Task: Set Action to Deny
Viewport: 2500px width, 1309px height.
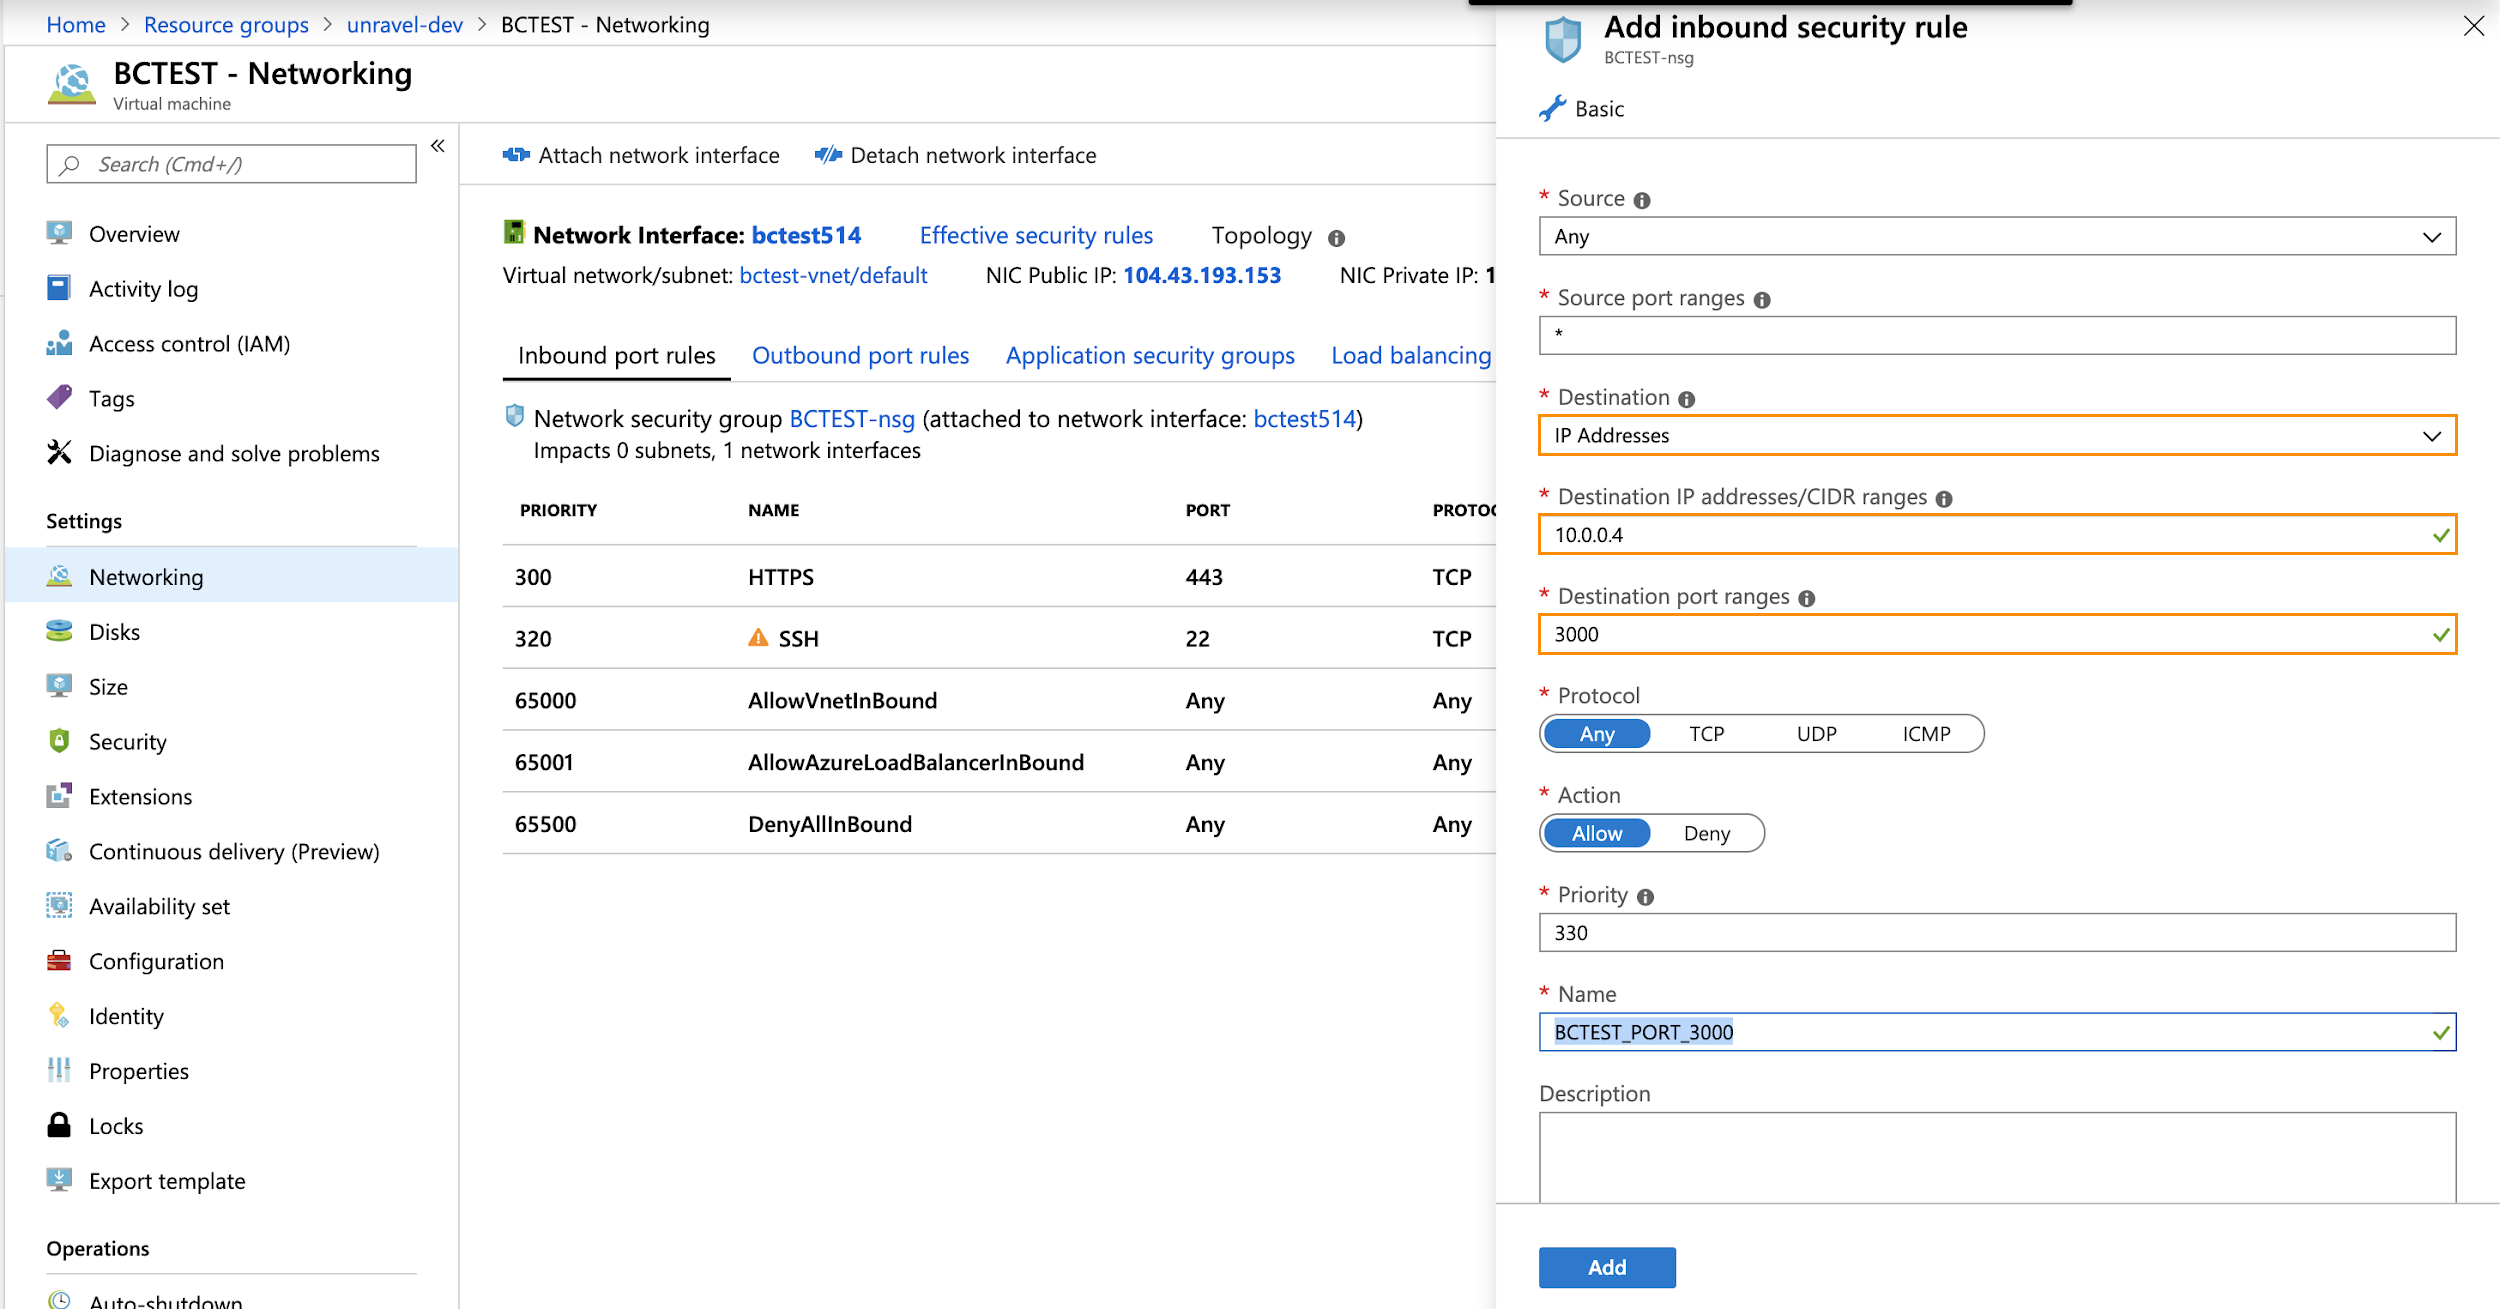Action: (1706, 833)
